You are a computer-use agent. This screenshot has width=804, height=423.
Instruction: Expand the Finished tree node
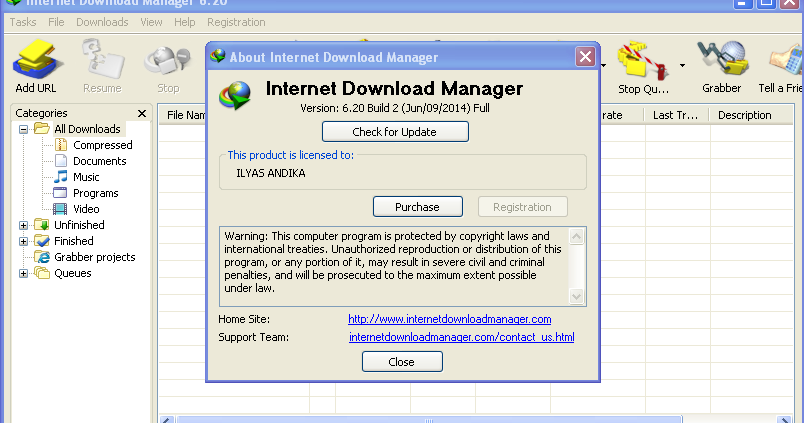[x=24, y=241]
